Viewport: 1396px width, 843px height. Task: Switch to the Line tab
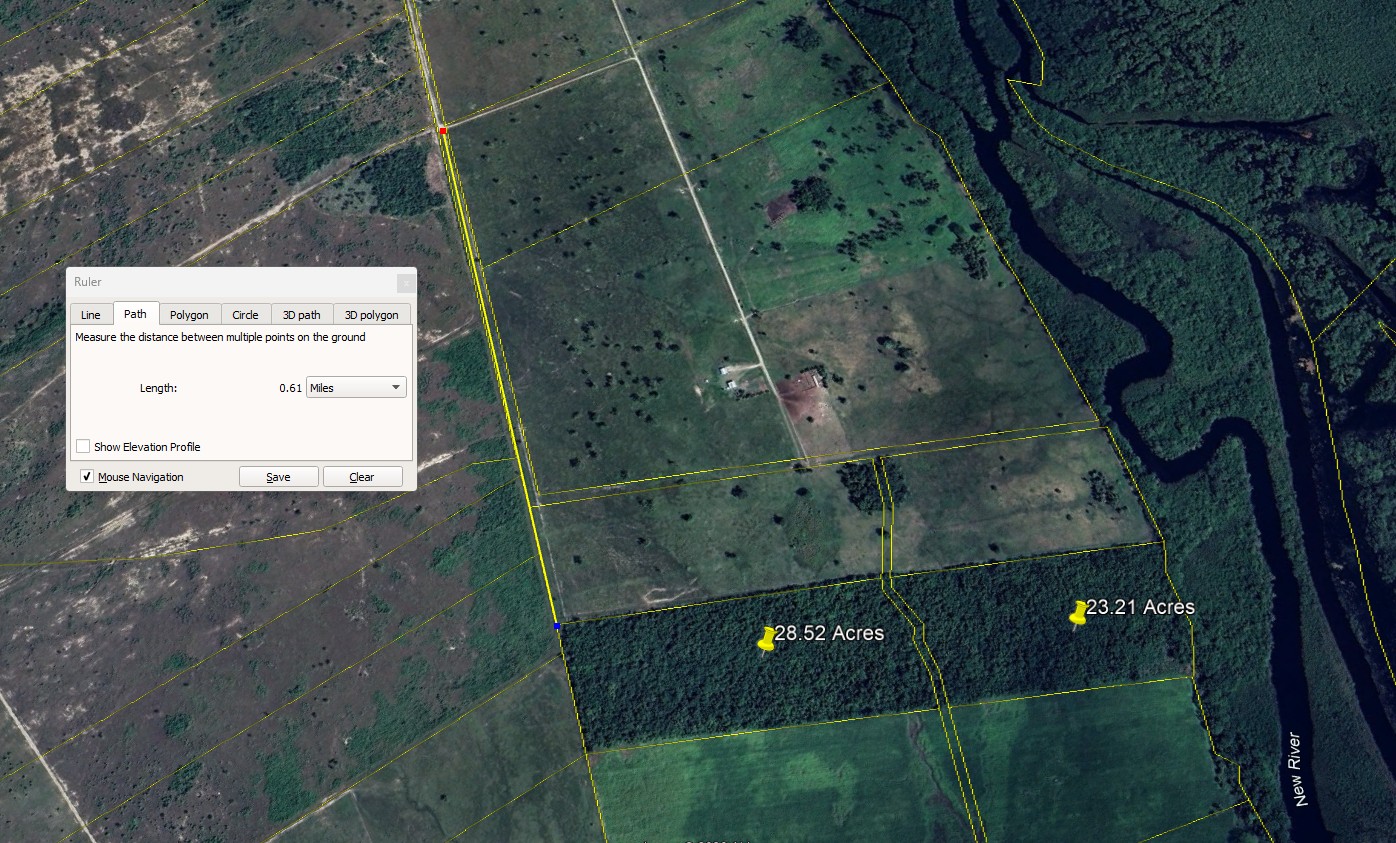point(90,315)
